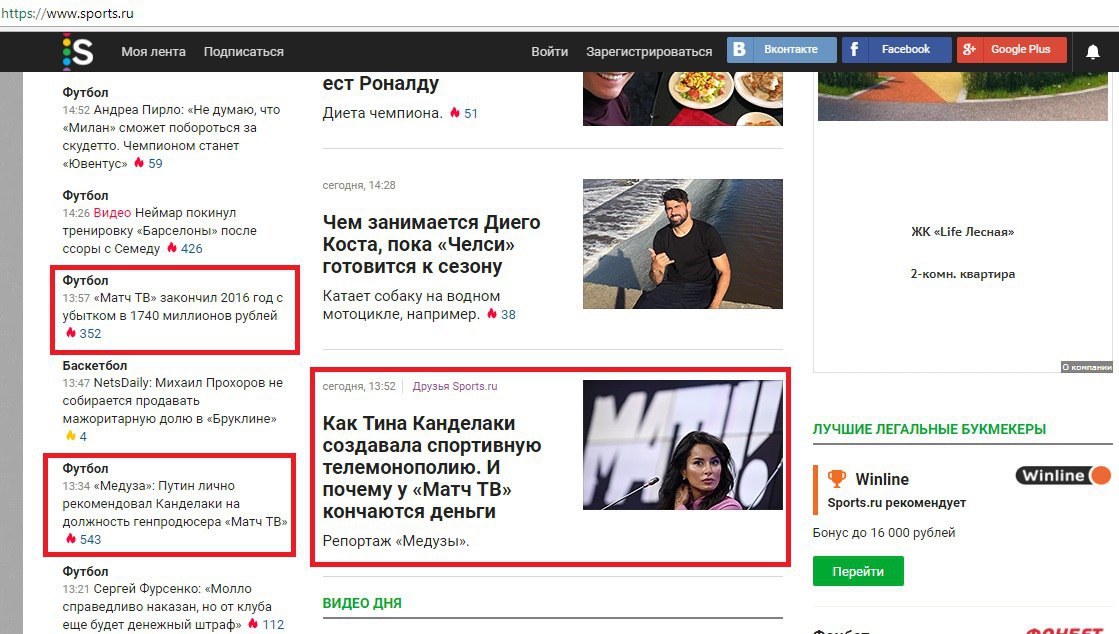Sign in with Facebook button
This screenshot has width=1119, height=634.
click(x=896, y=49)
